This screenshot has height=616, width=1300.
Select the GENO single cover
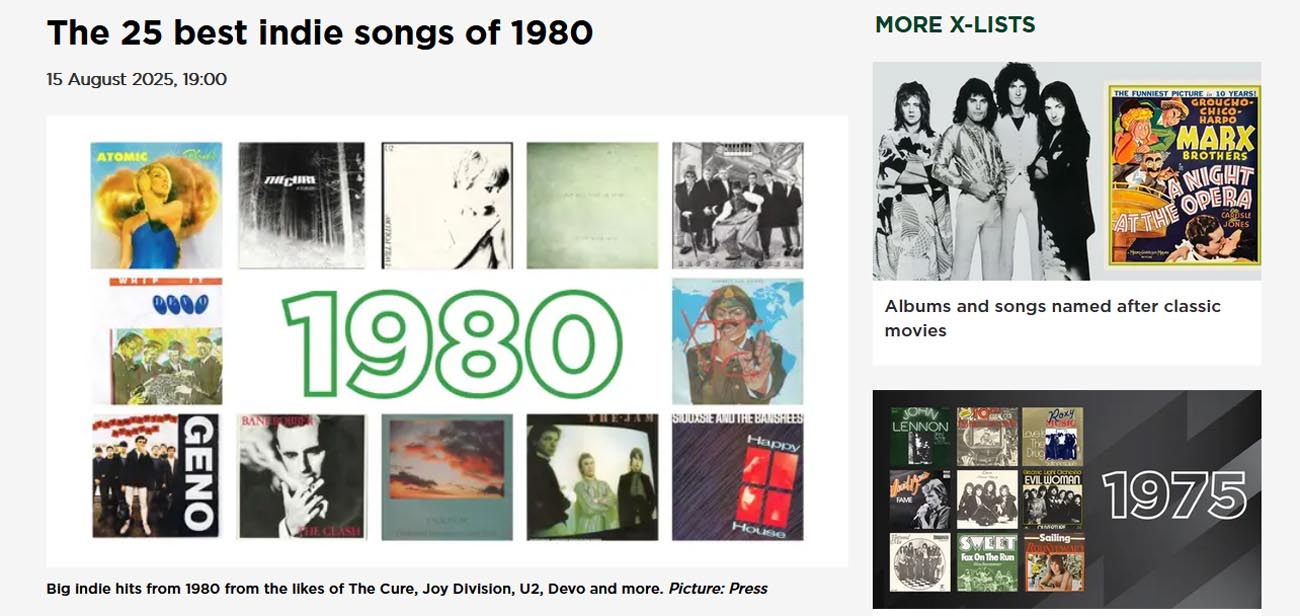(x=156, y=477)
